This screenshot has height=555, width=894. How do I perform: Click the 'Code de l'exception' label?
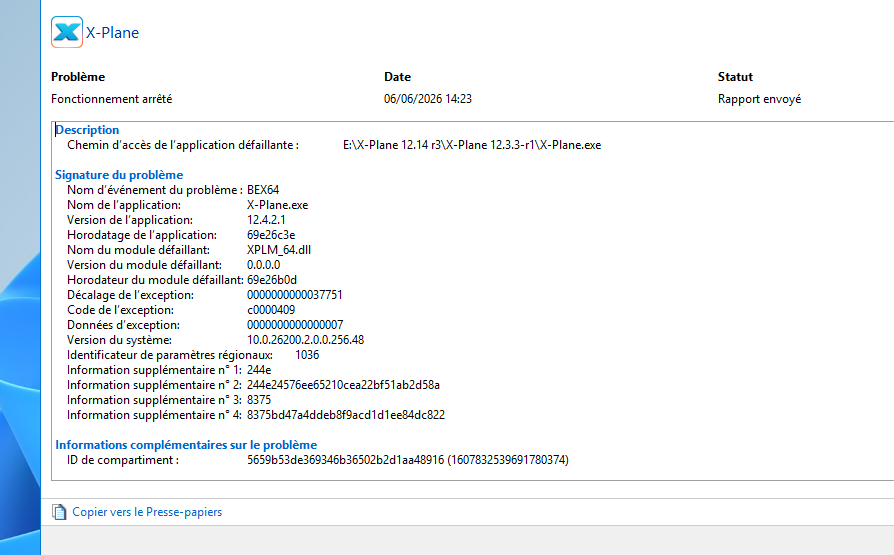(x=120, y=310)
